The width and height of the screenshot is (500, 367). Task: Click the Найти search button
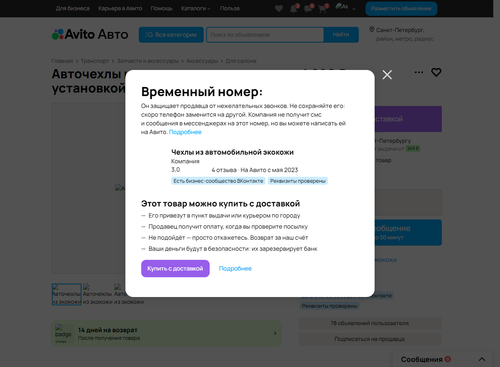click(341, 35)
